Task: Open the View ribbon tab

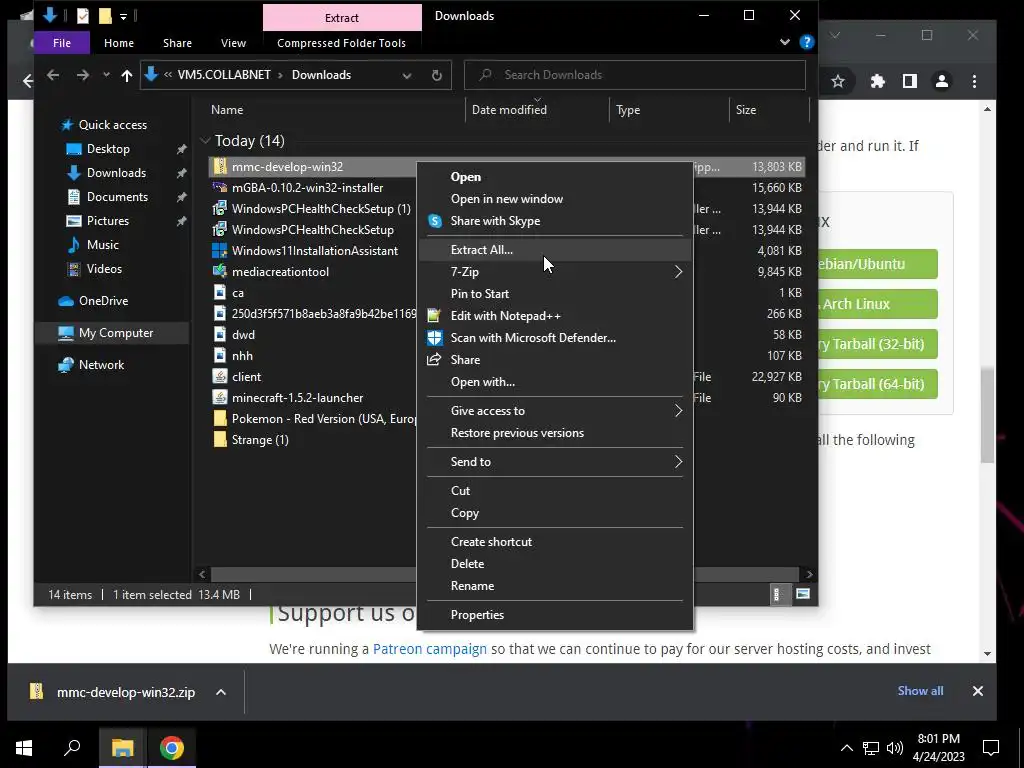Action: pyautogui.click(x=233, y=43)
